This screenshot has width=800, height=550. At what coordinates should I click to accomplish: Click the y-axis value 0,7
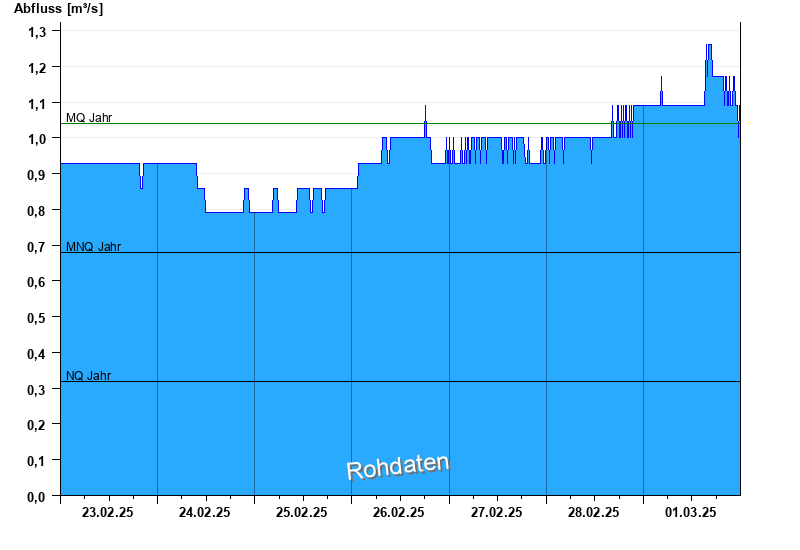point(37,247)
